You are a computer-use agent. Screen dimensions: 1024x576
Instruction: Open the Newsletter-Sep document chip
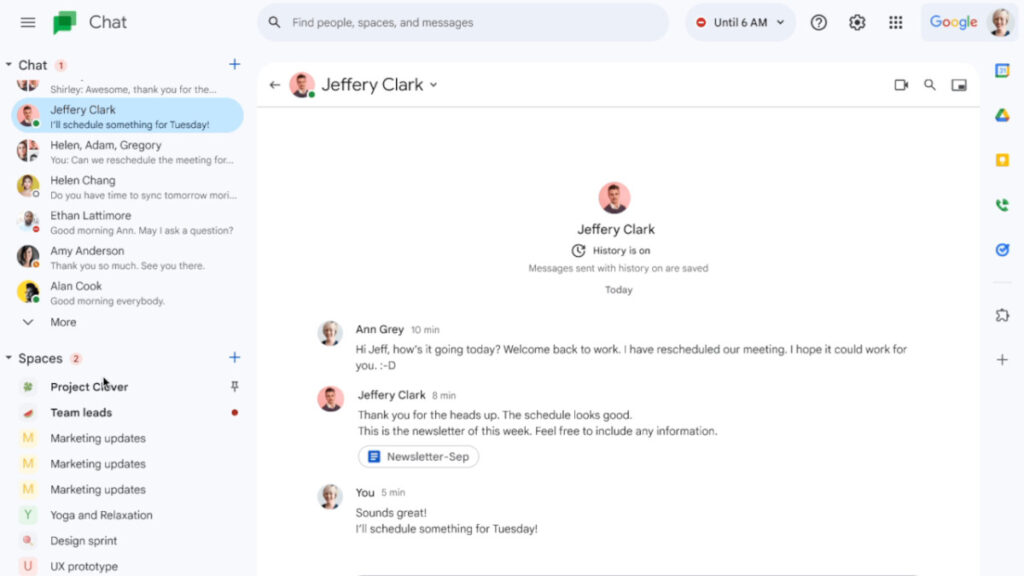click(x=418, y=456)
